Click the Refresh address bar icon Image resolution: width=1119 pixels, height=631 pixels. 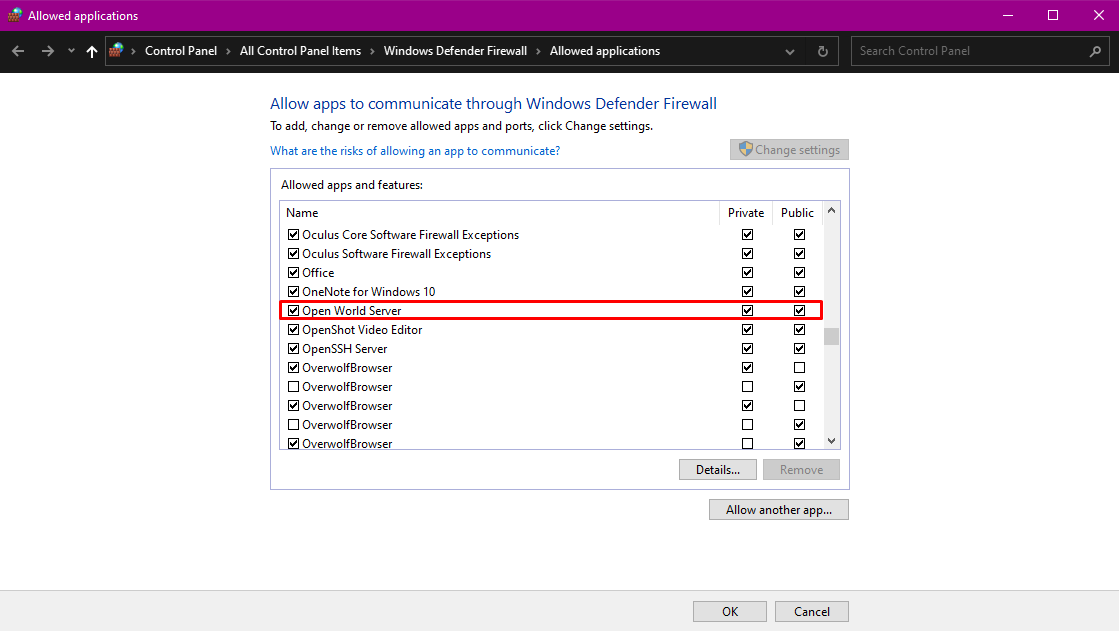tap(822, 51)
